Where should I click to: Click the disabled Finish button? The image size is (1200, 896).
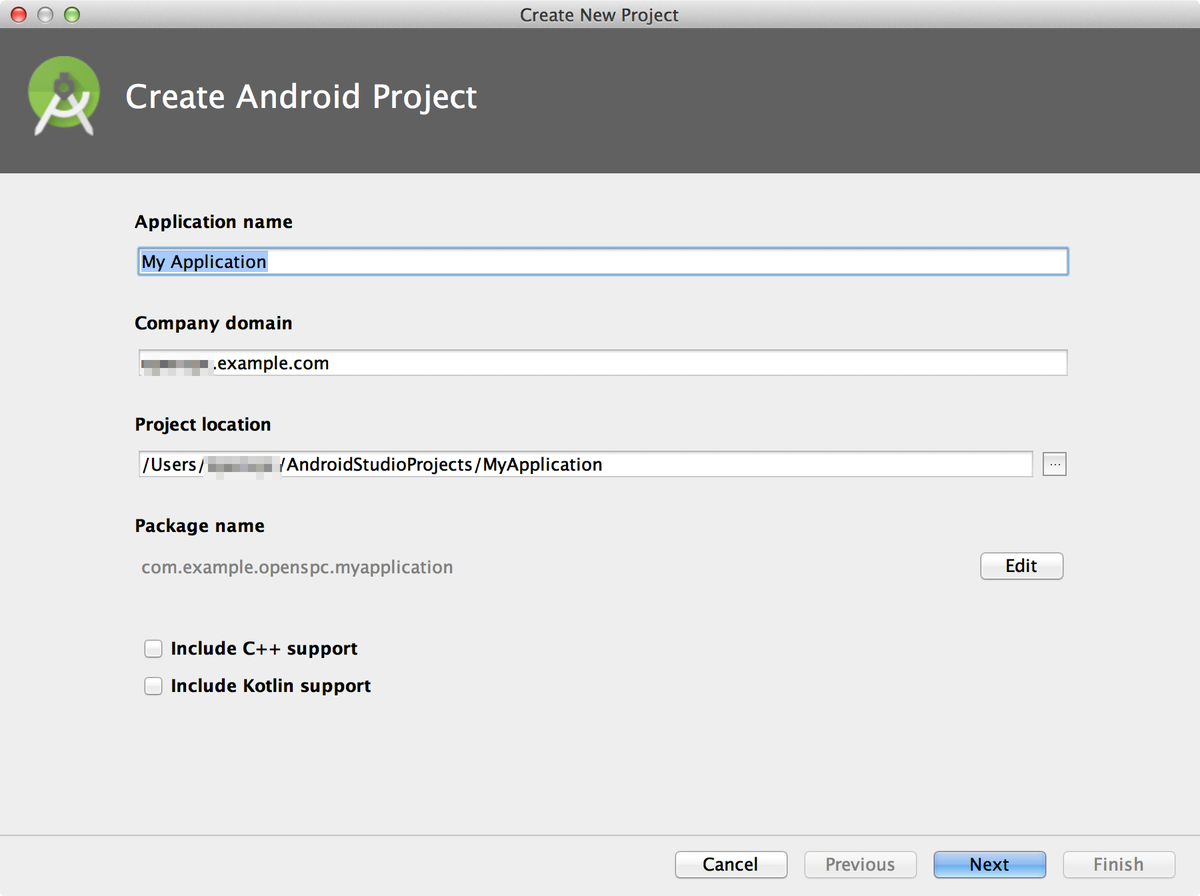[x=1118, y=864]
